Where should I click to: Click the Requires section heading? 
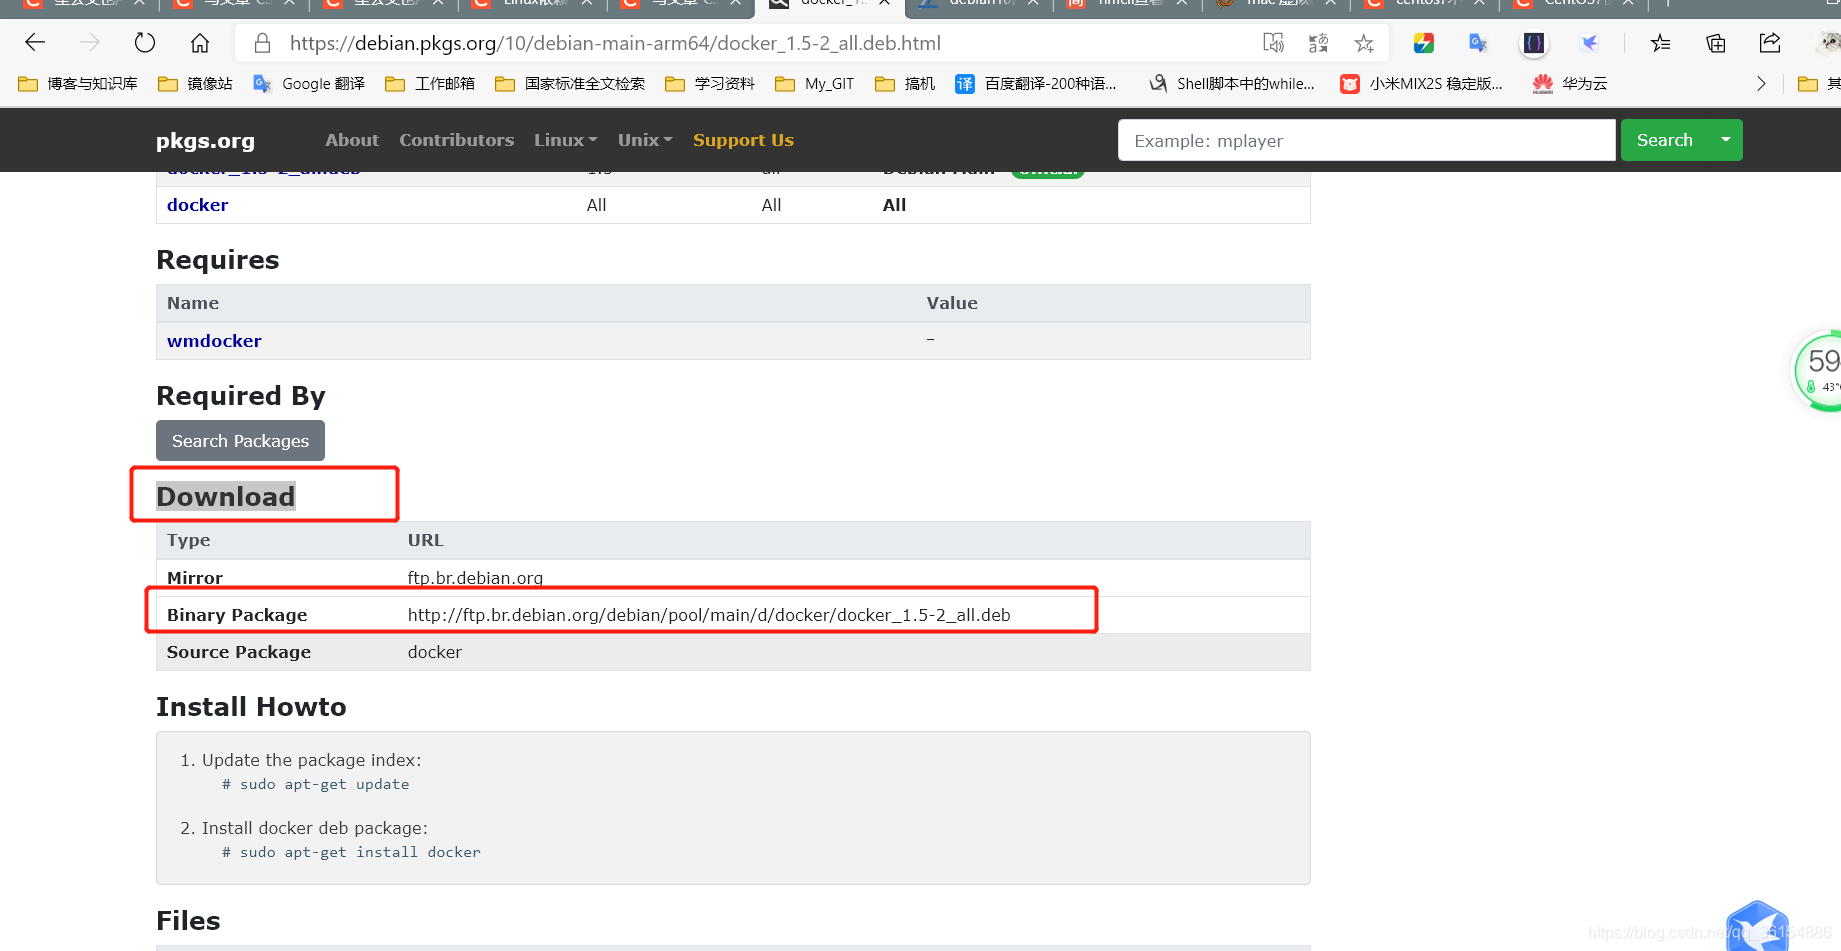[x=218, y=260]
